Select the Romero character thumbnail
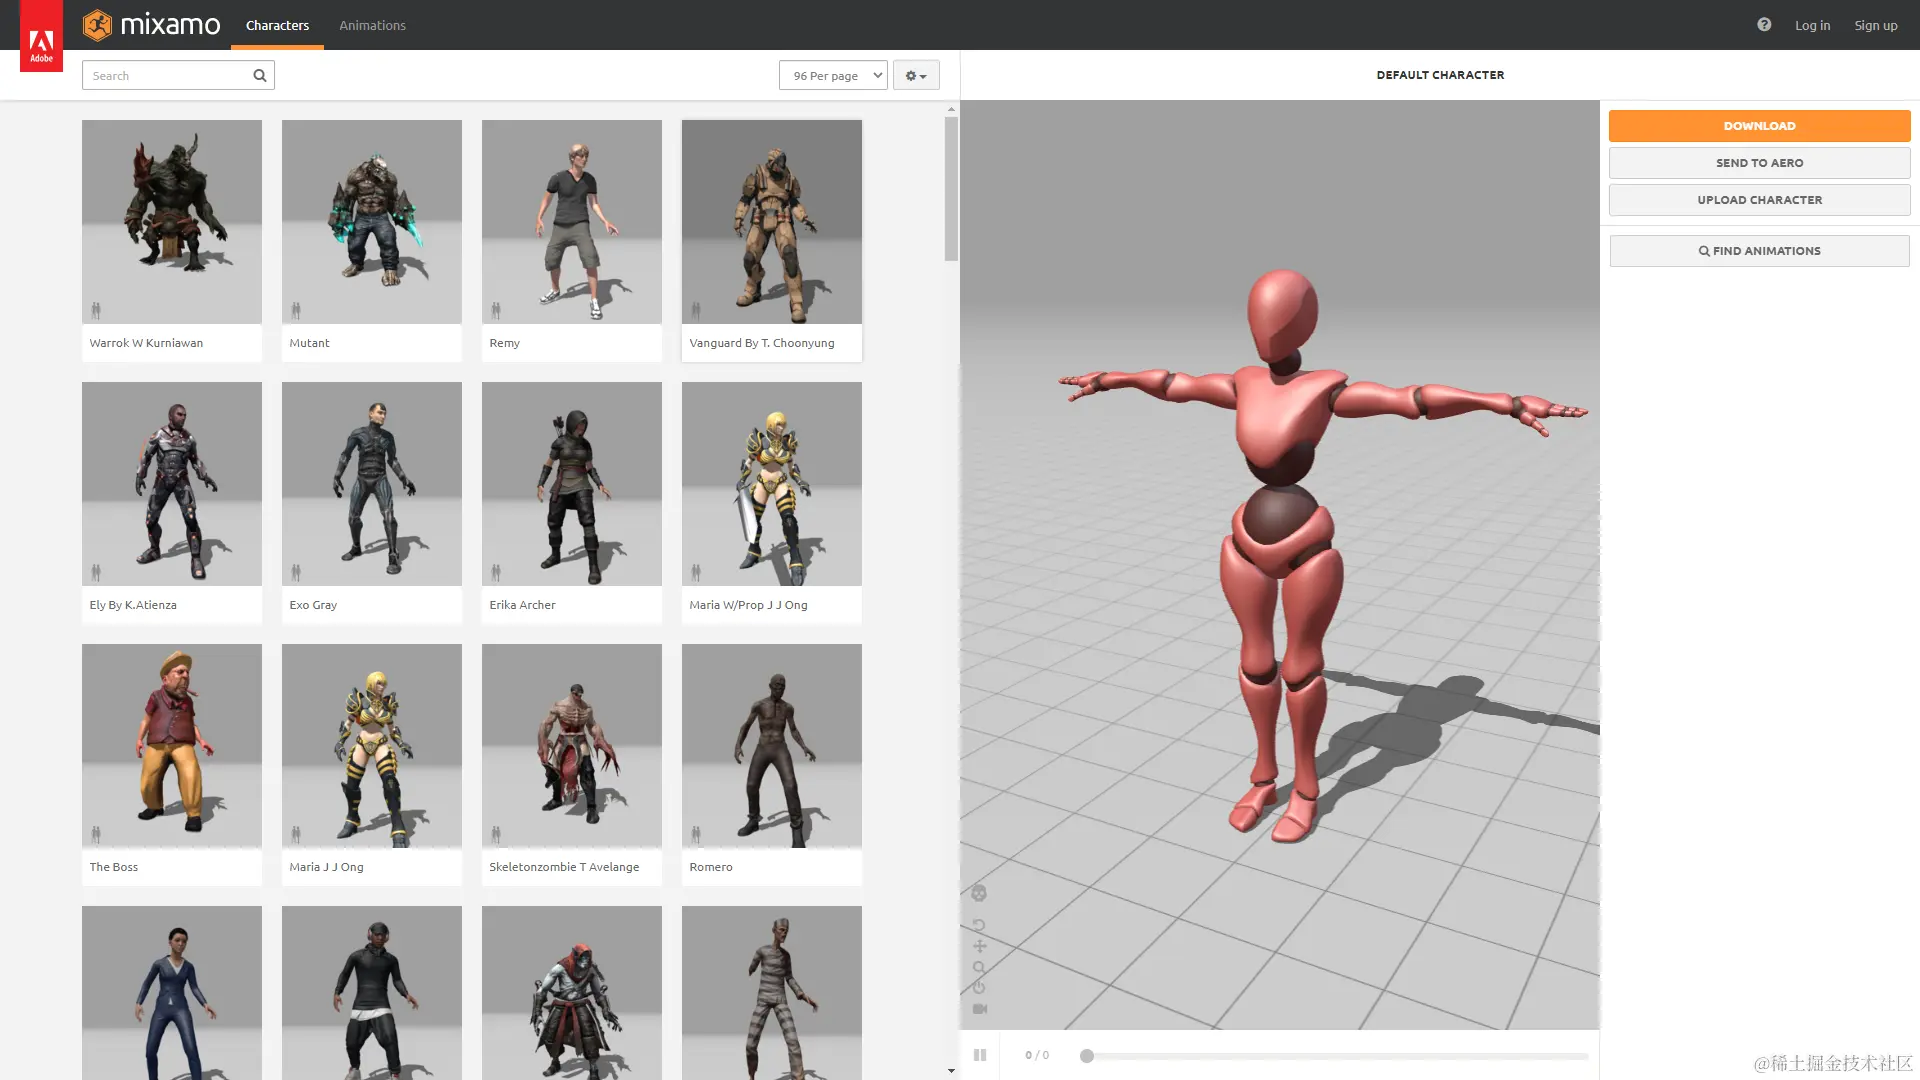Image resolution: width=1920 pixels, height=1080 pixels. pos(772,746)
